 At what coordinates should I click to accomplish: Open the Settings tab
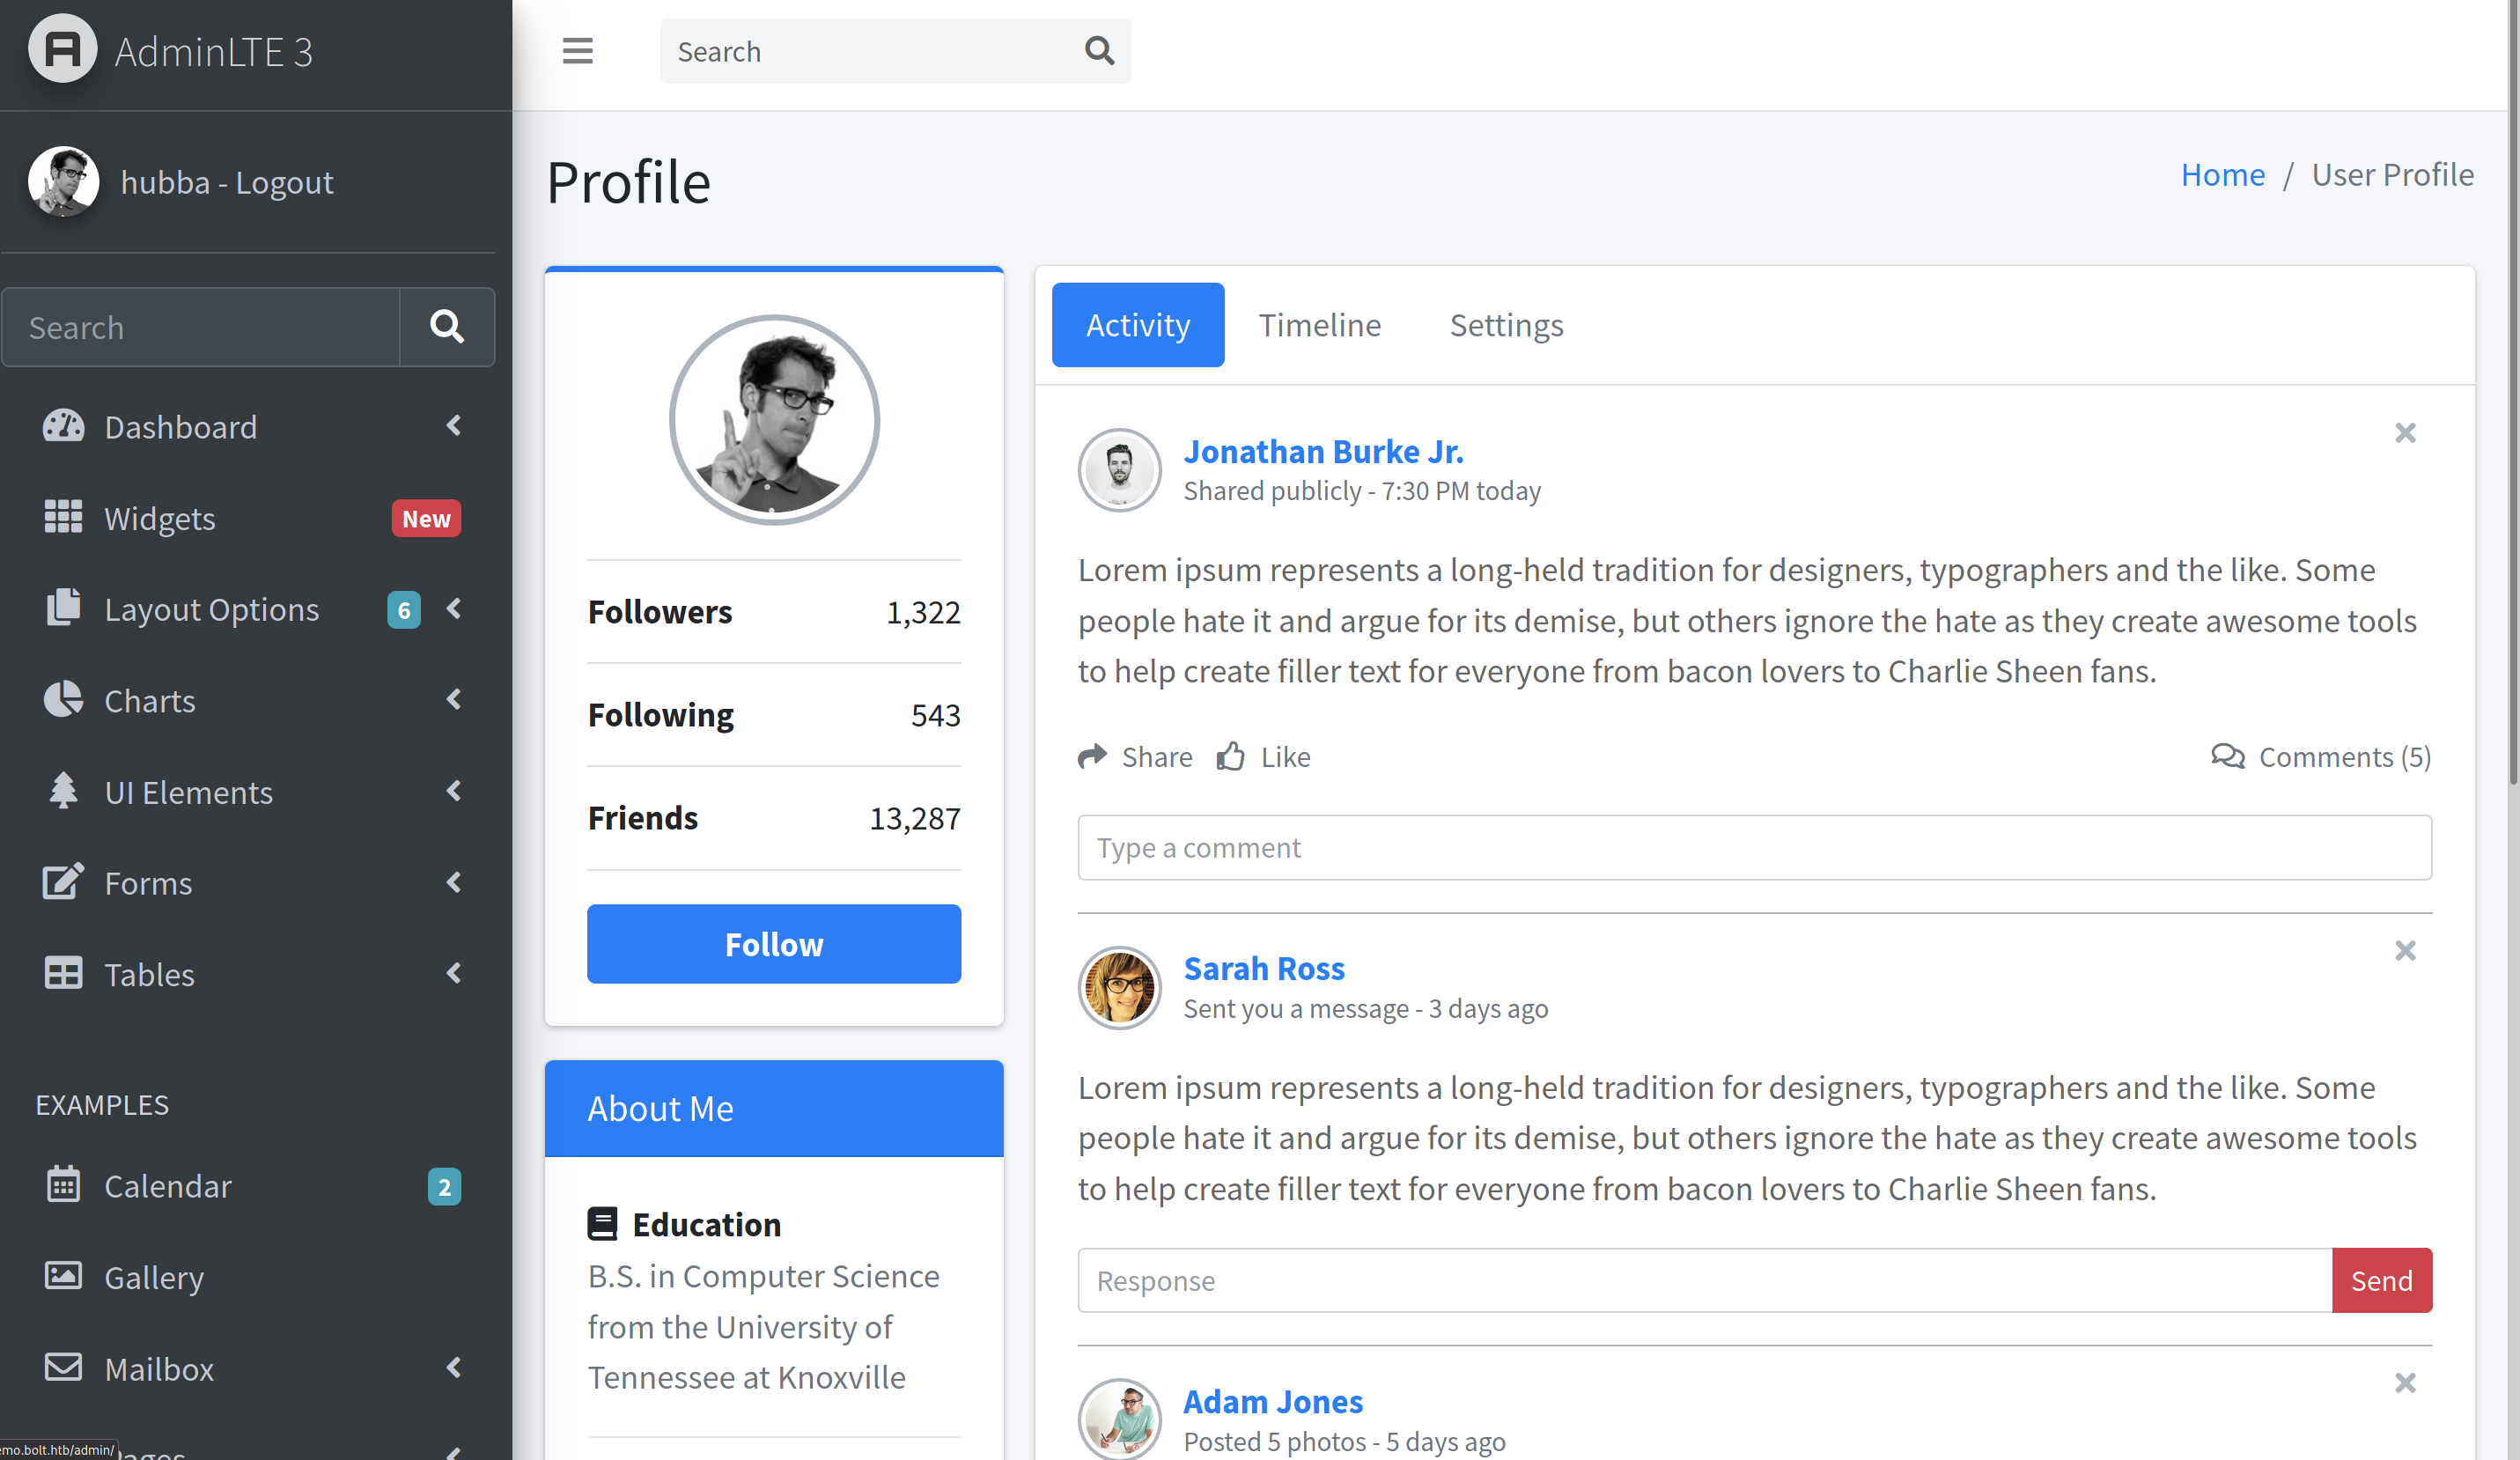pos(1506,325)
